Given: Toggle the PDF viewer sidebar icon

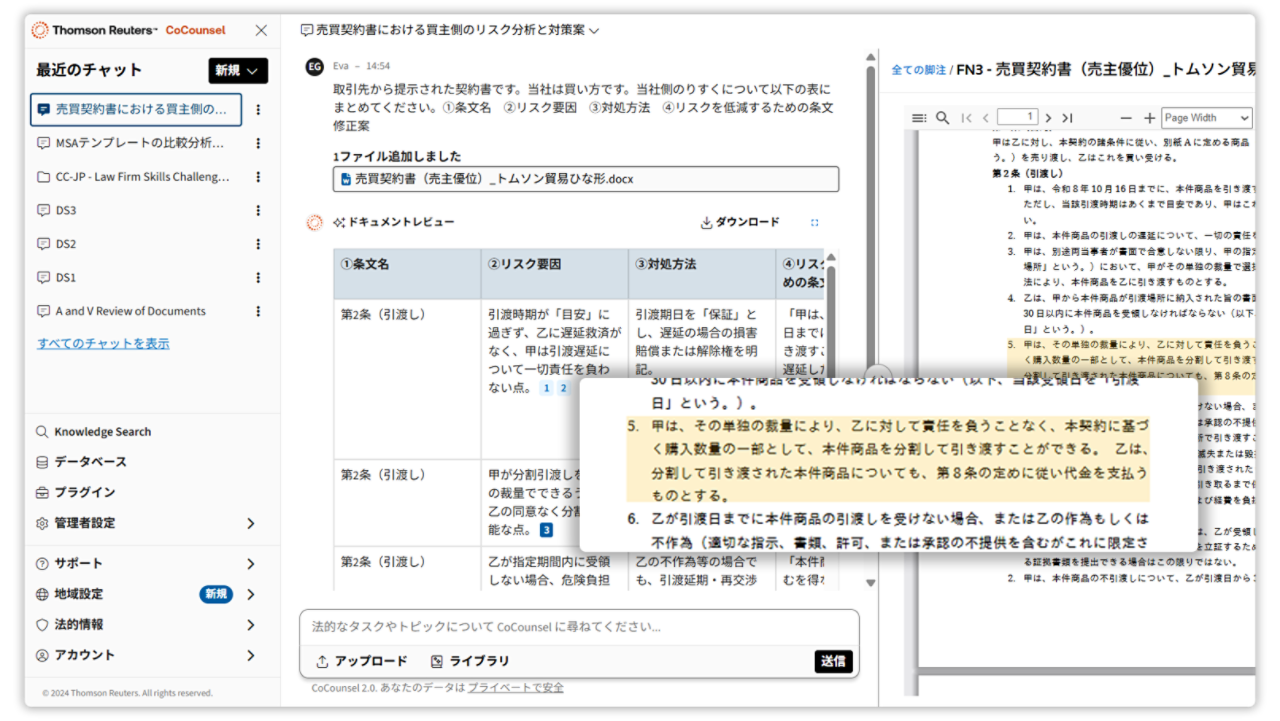Looking at the screenshot, I should (919, 118).
